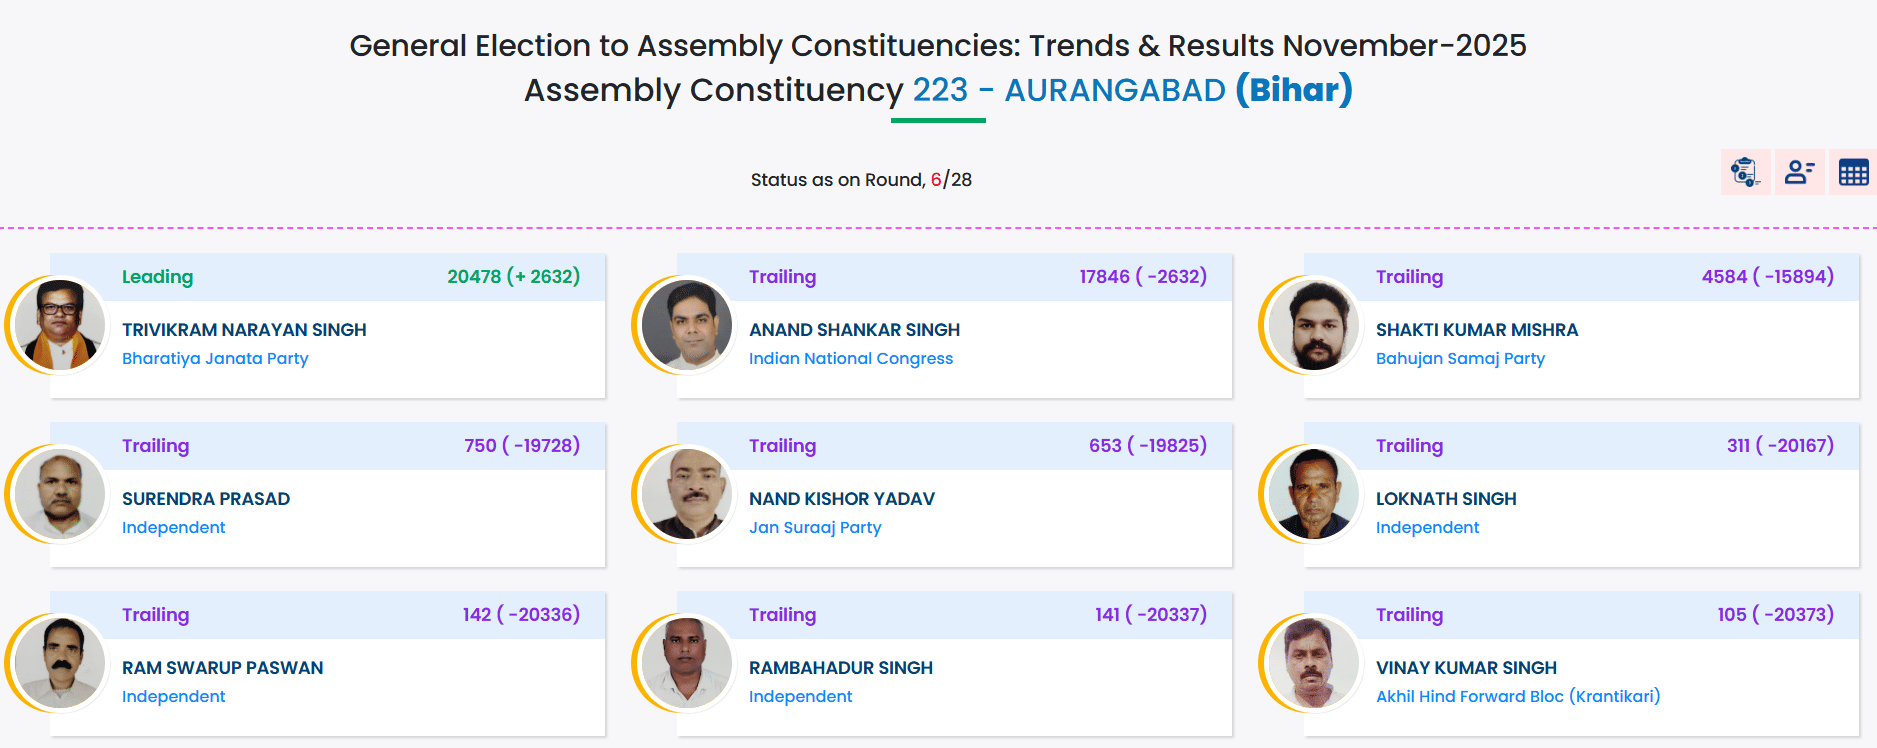
Task: Select Shakti Kumar Mishra's portrait
Action: (x=1314, y=325)
